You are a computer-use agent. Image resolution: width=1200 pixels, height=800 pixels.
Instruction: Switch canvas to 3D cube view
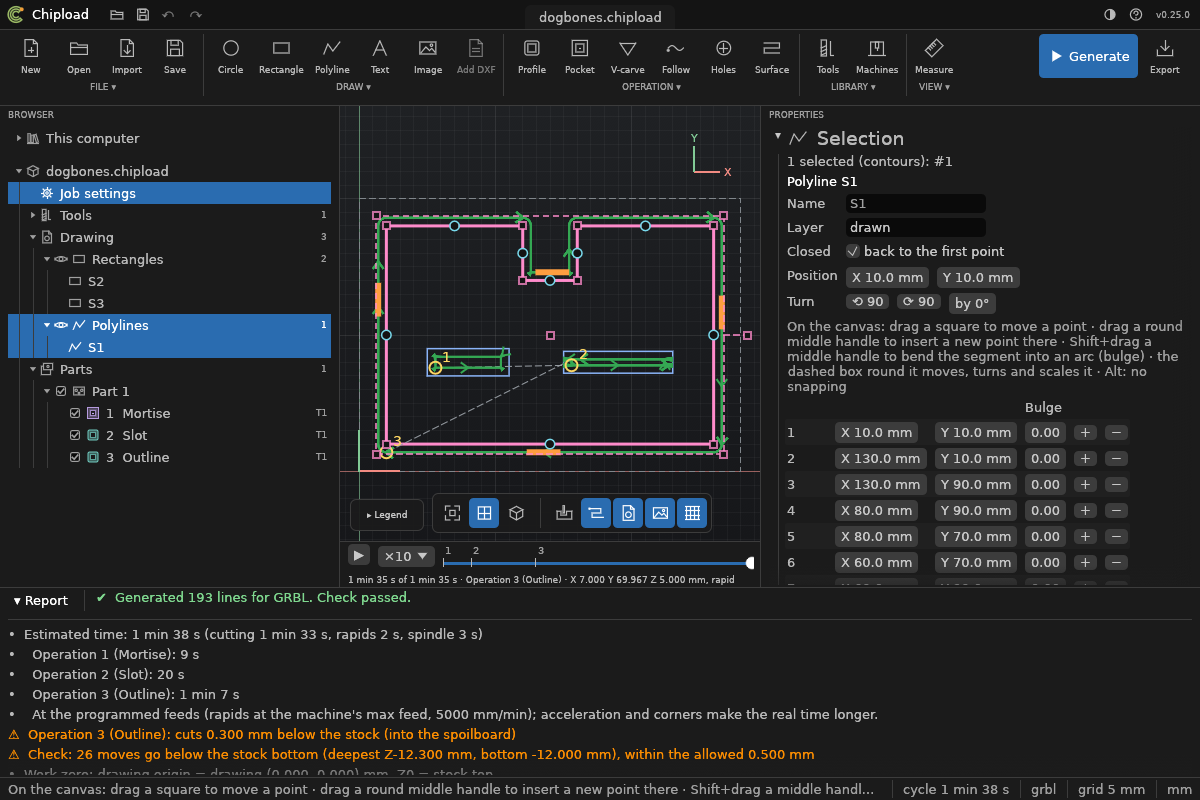(x=516, y=513)
